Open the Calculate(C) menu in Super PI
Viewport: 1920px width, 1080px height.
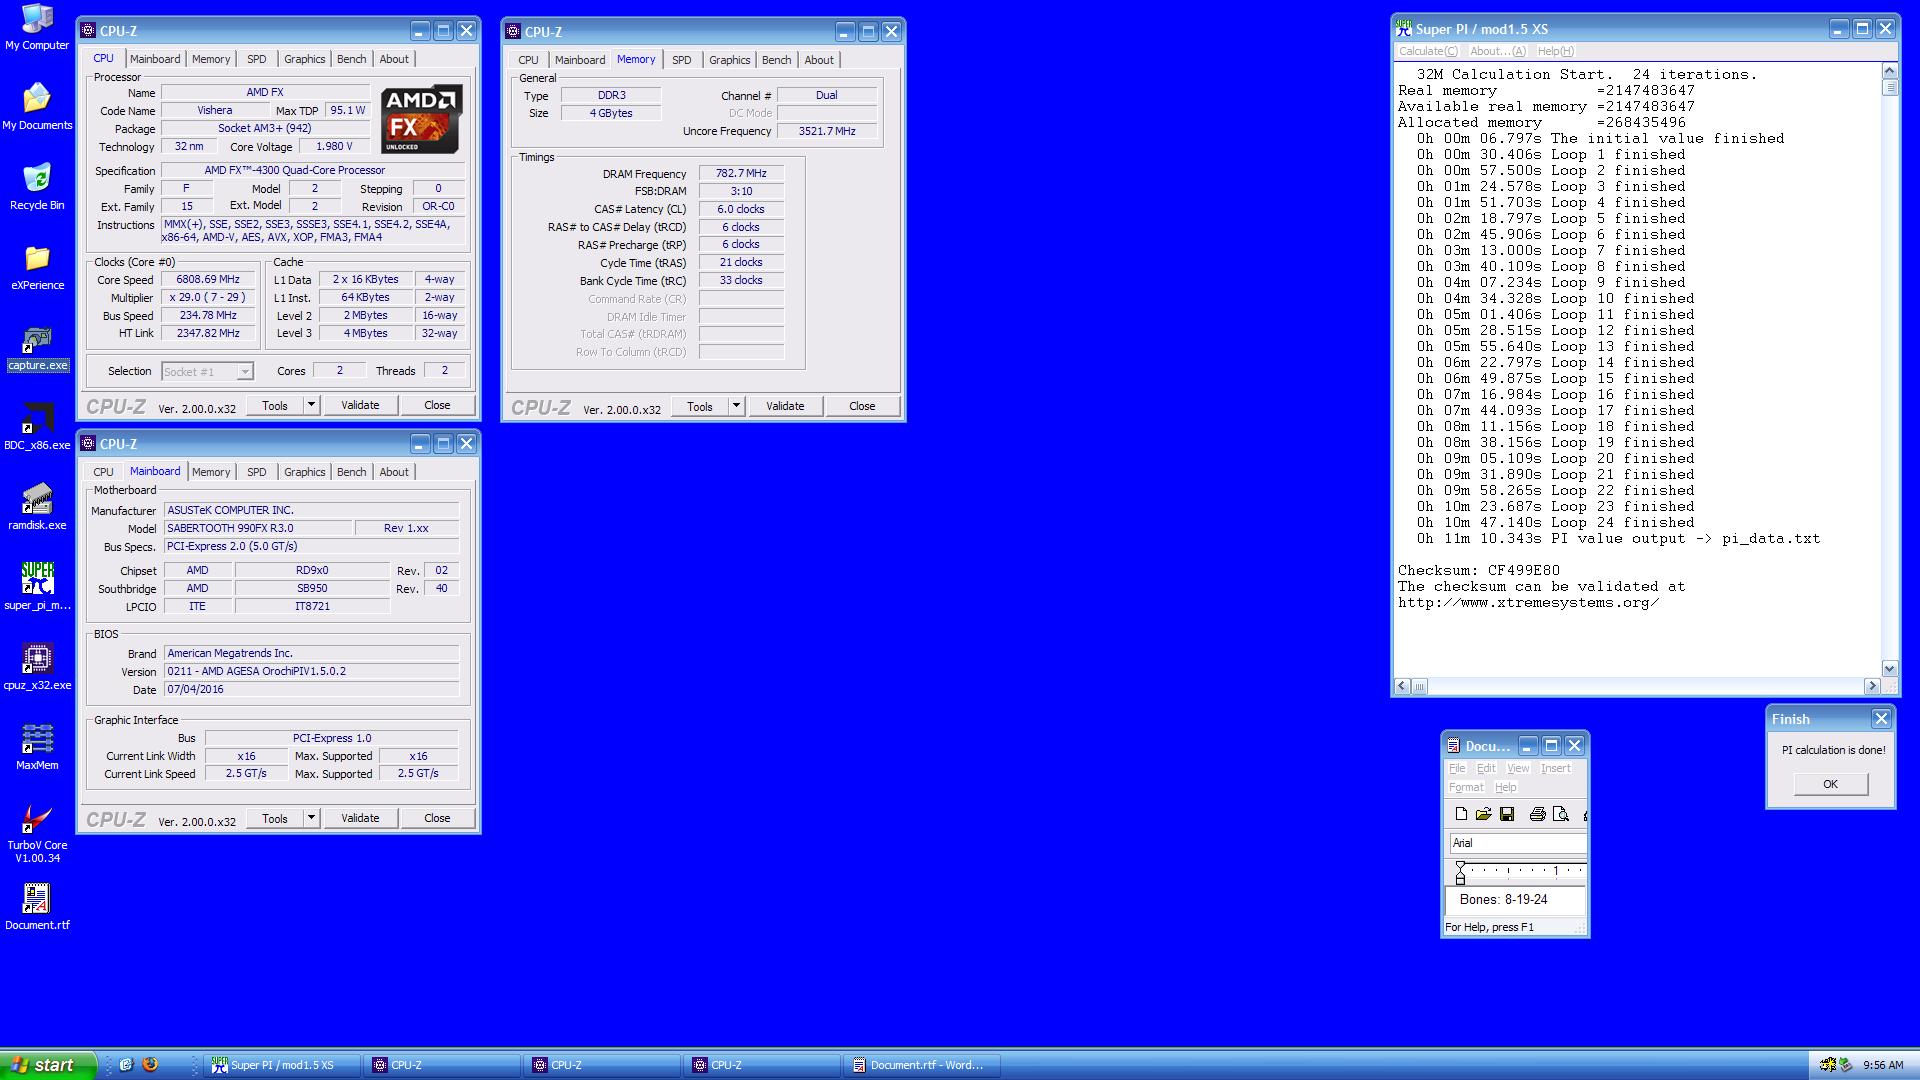point(1427,51)
